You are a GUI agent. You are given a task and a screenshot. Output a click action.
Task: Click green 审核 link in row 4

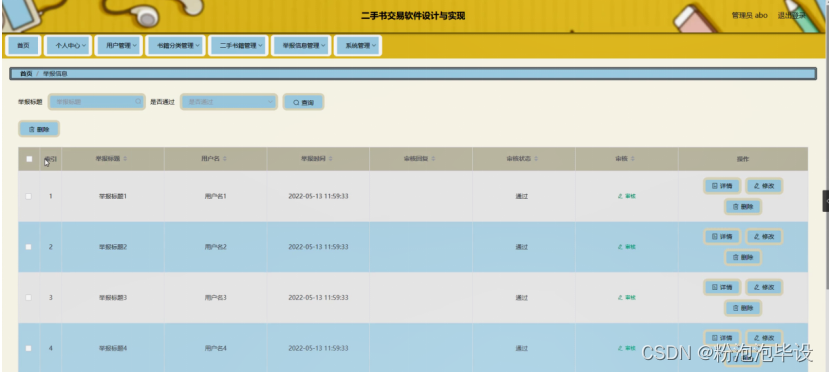[627, 348]
